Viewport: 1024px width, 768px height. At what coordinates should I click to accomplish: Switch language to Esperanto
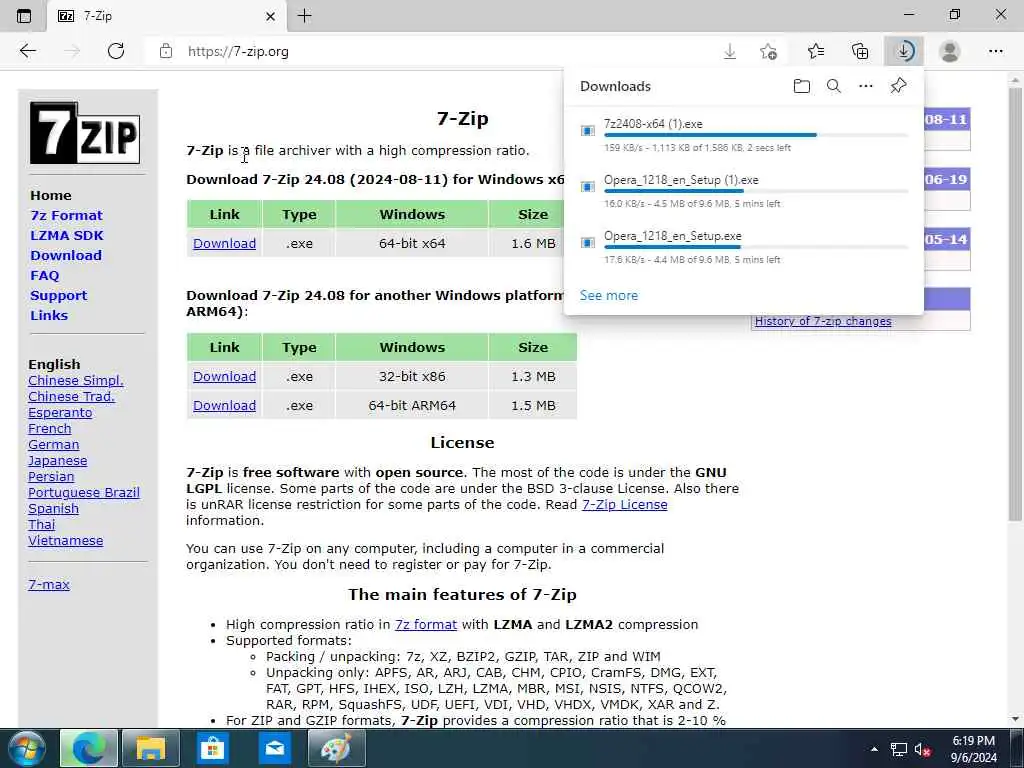pyautogui.click(x=60, y=413)
